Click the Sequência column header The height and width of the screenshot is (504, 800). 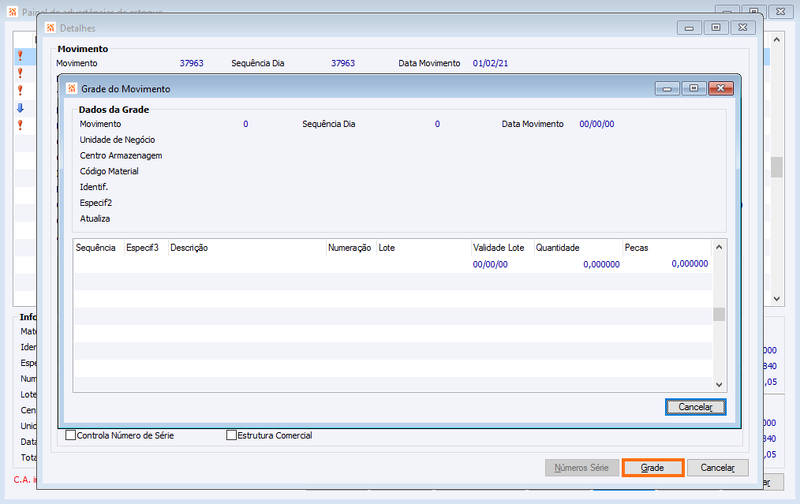[x=95, y=248]
